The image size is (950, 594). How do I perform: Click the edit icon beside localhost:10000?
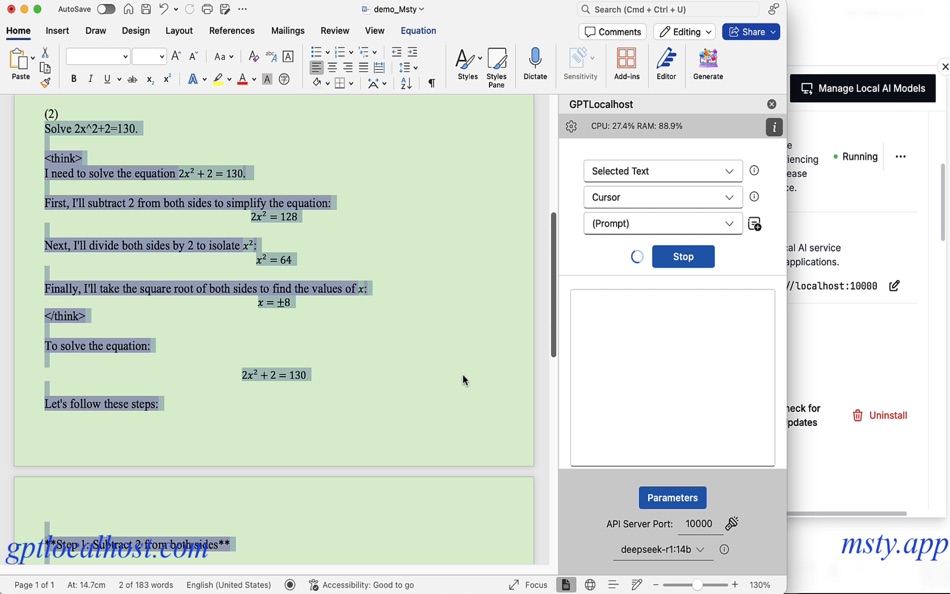point(894,285)
